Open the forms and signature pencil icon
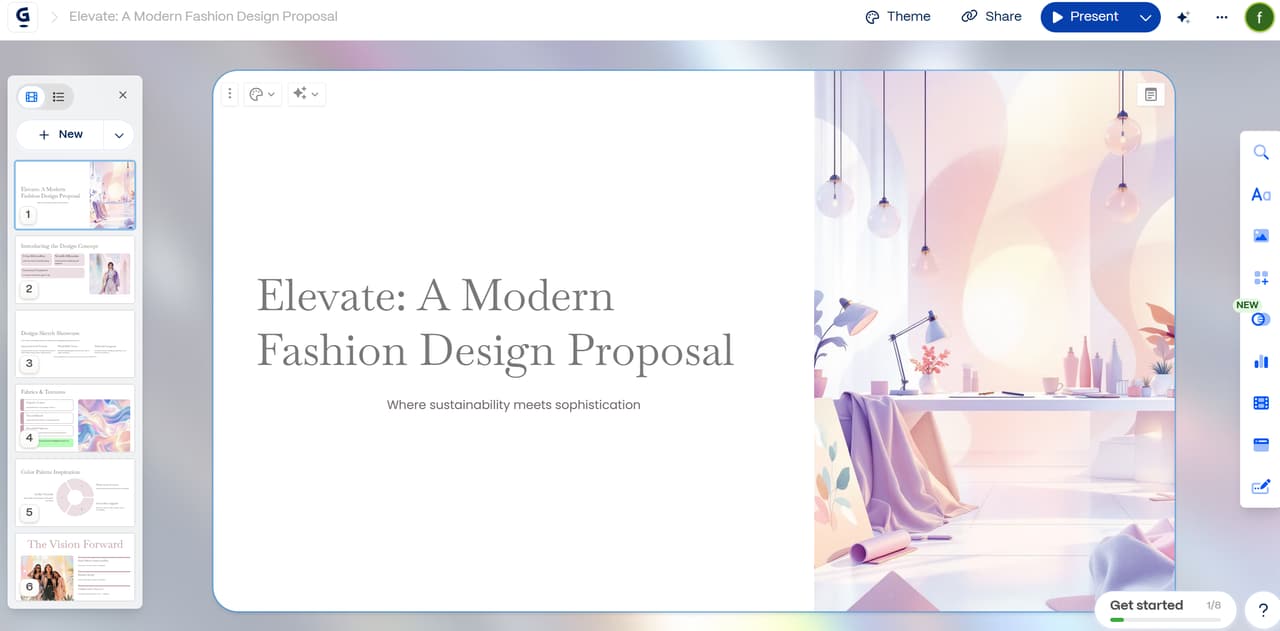 (x=1260, y=487)
